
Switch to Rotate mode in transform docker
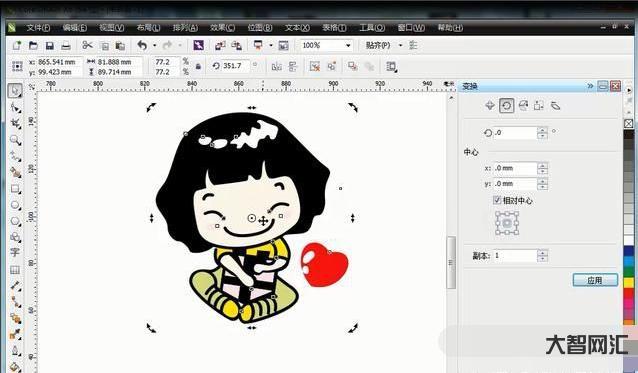[507, 106]
